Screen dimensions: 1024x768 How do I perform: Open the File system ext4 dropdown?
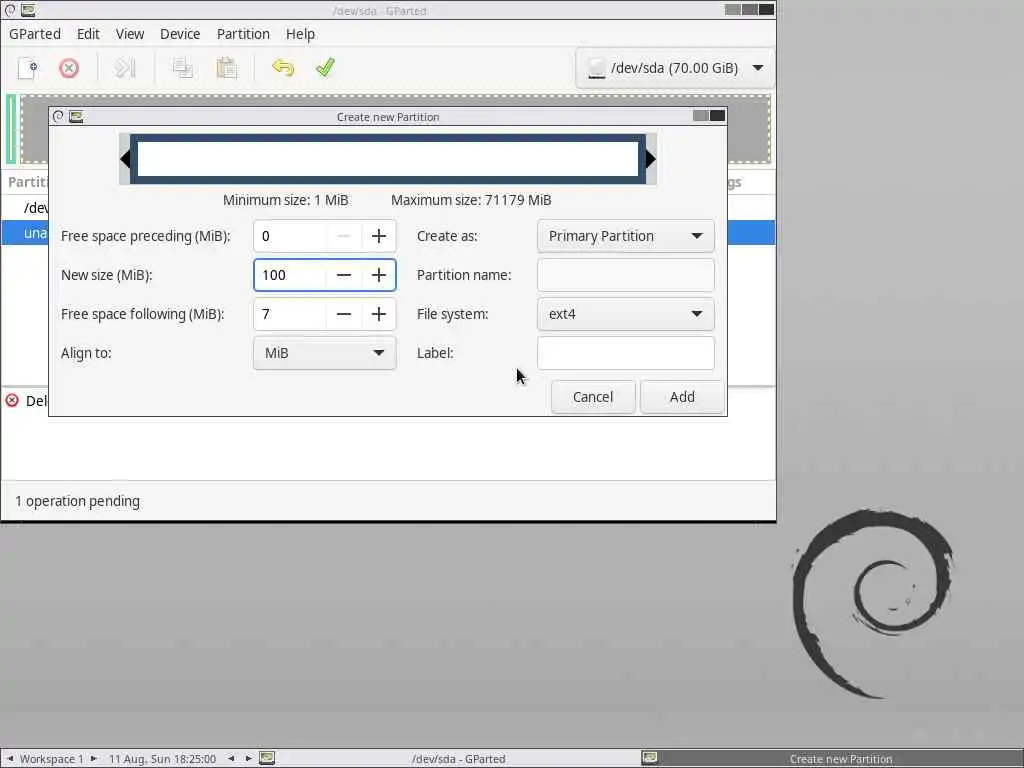tap(626, 314)
